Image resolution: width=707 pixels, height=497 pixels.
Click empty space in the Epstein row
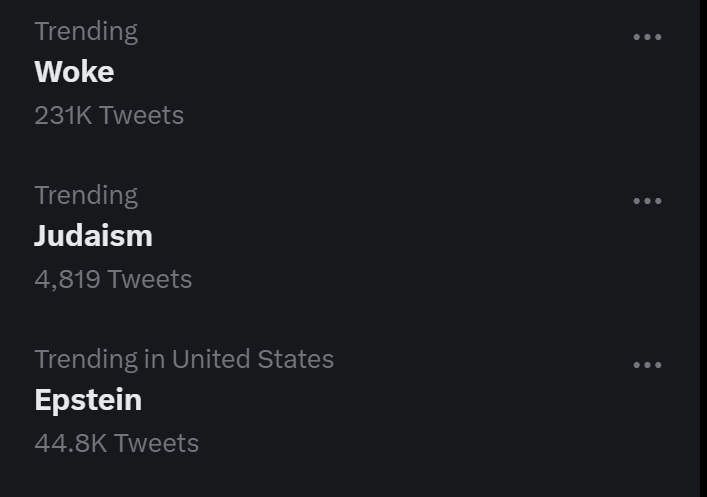click(x=400, y=405)
